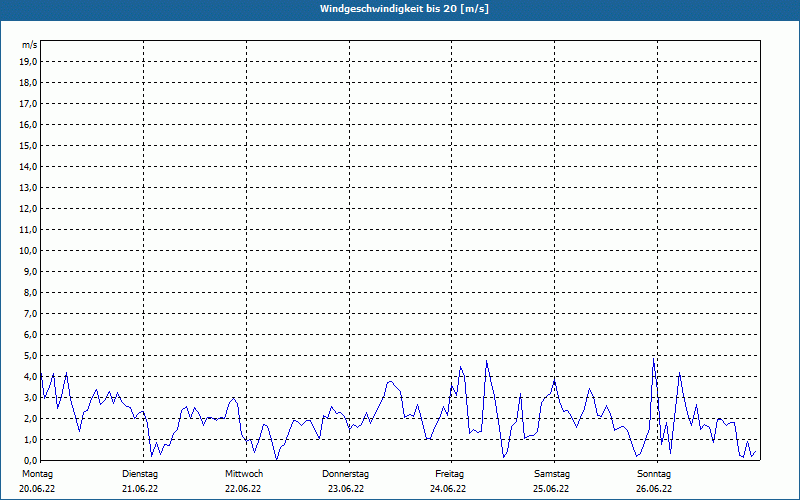
Task: Click the '13,0' y-axis value
Action: click(29, 188)
